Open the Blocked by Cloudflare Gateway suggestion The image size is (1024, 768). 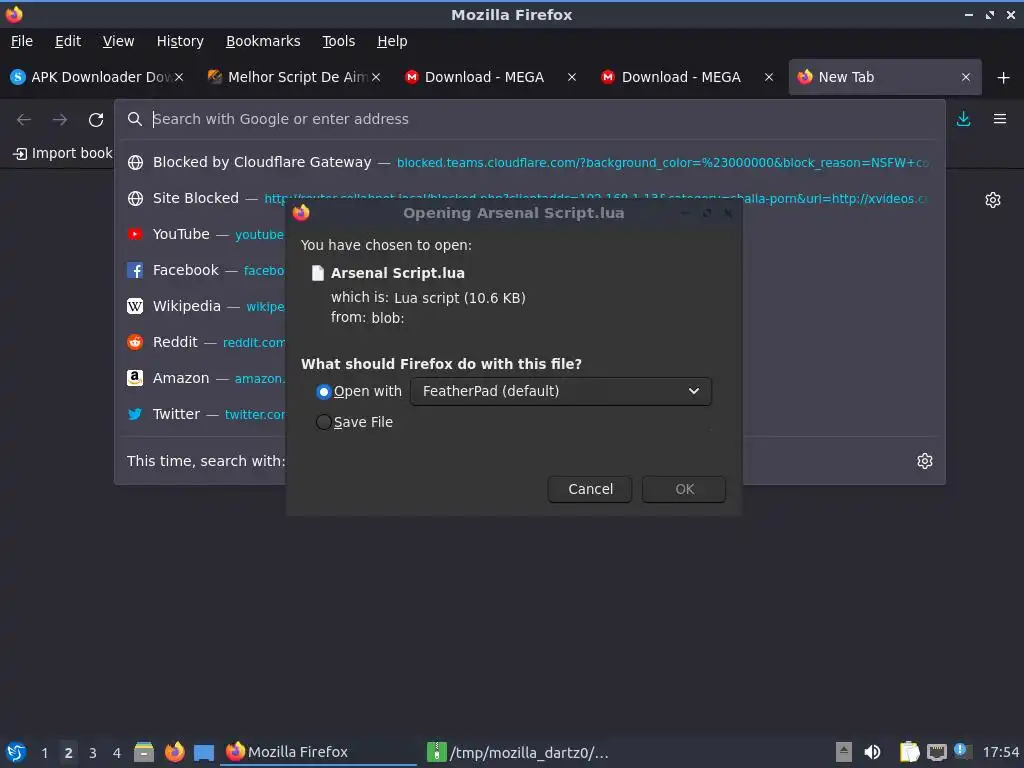pyautogui.click(x=530, y=162)
